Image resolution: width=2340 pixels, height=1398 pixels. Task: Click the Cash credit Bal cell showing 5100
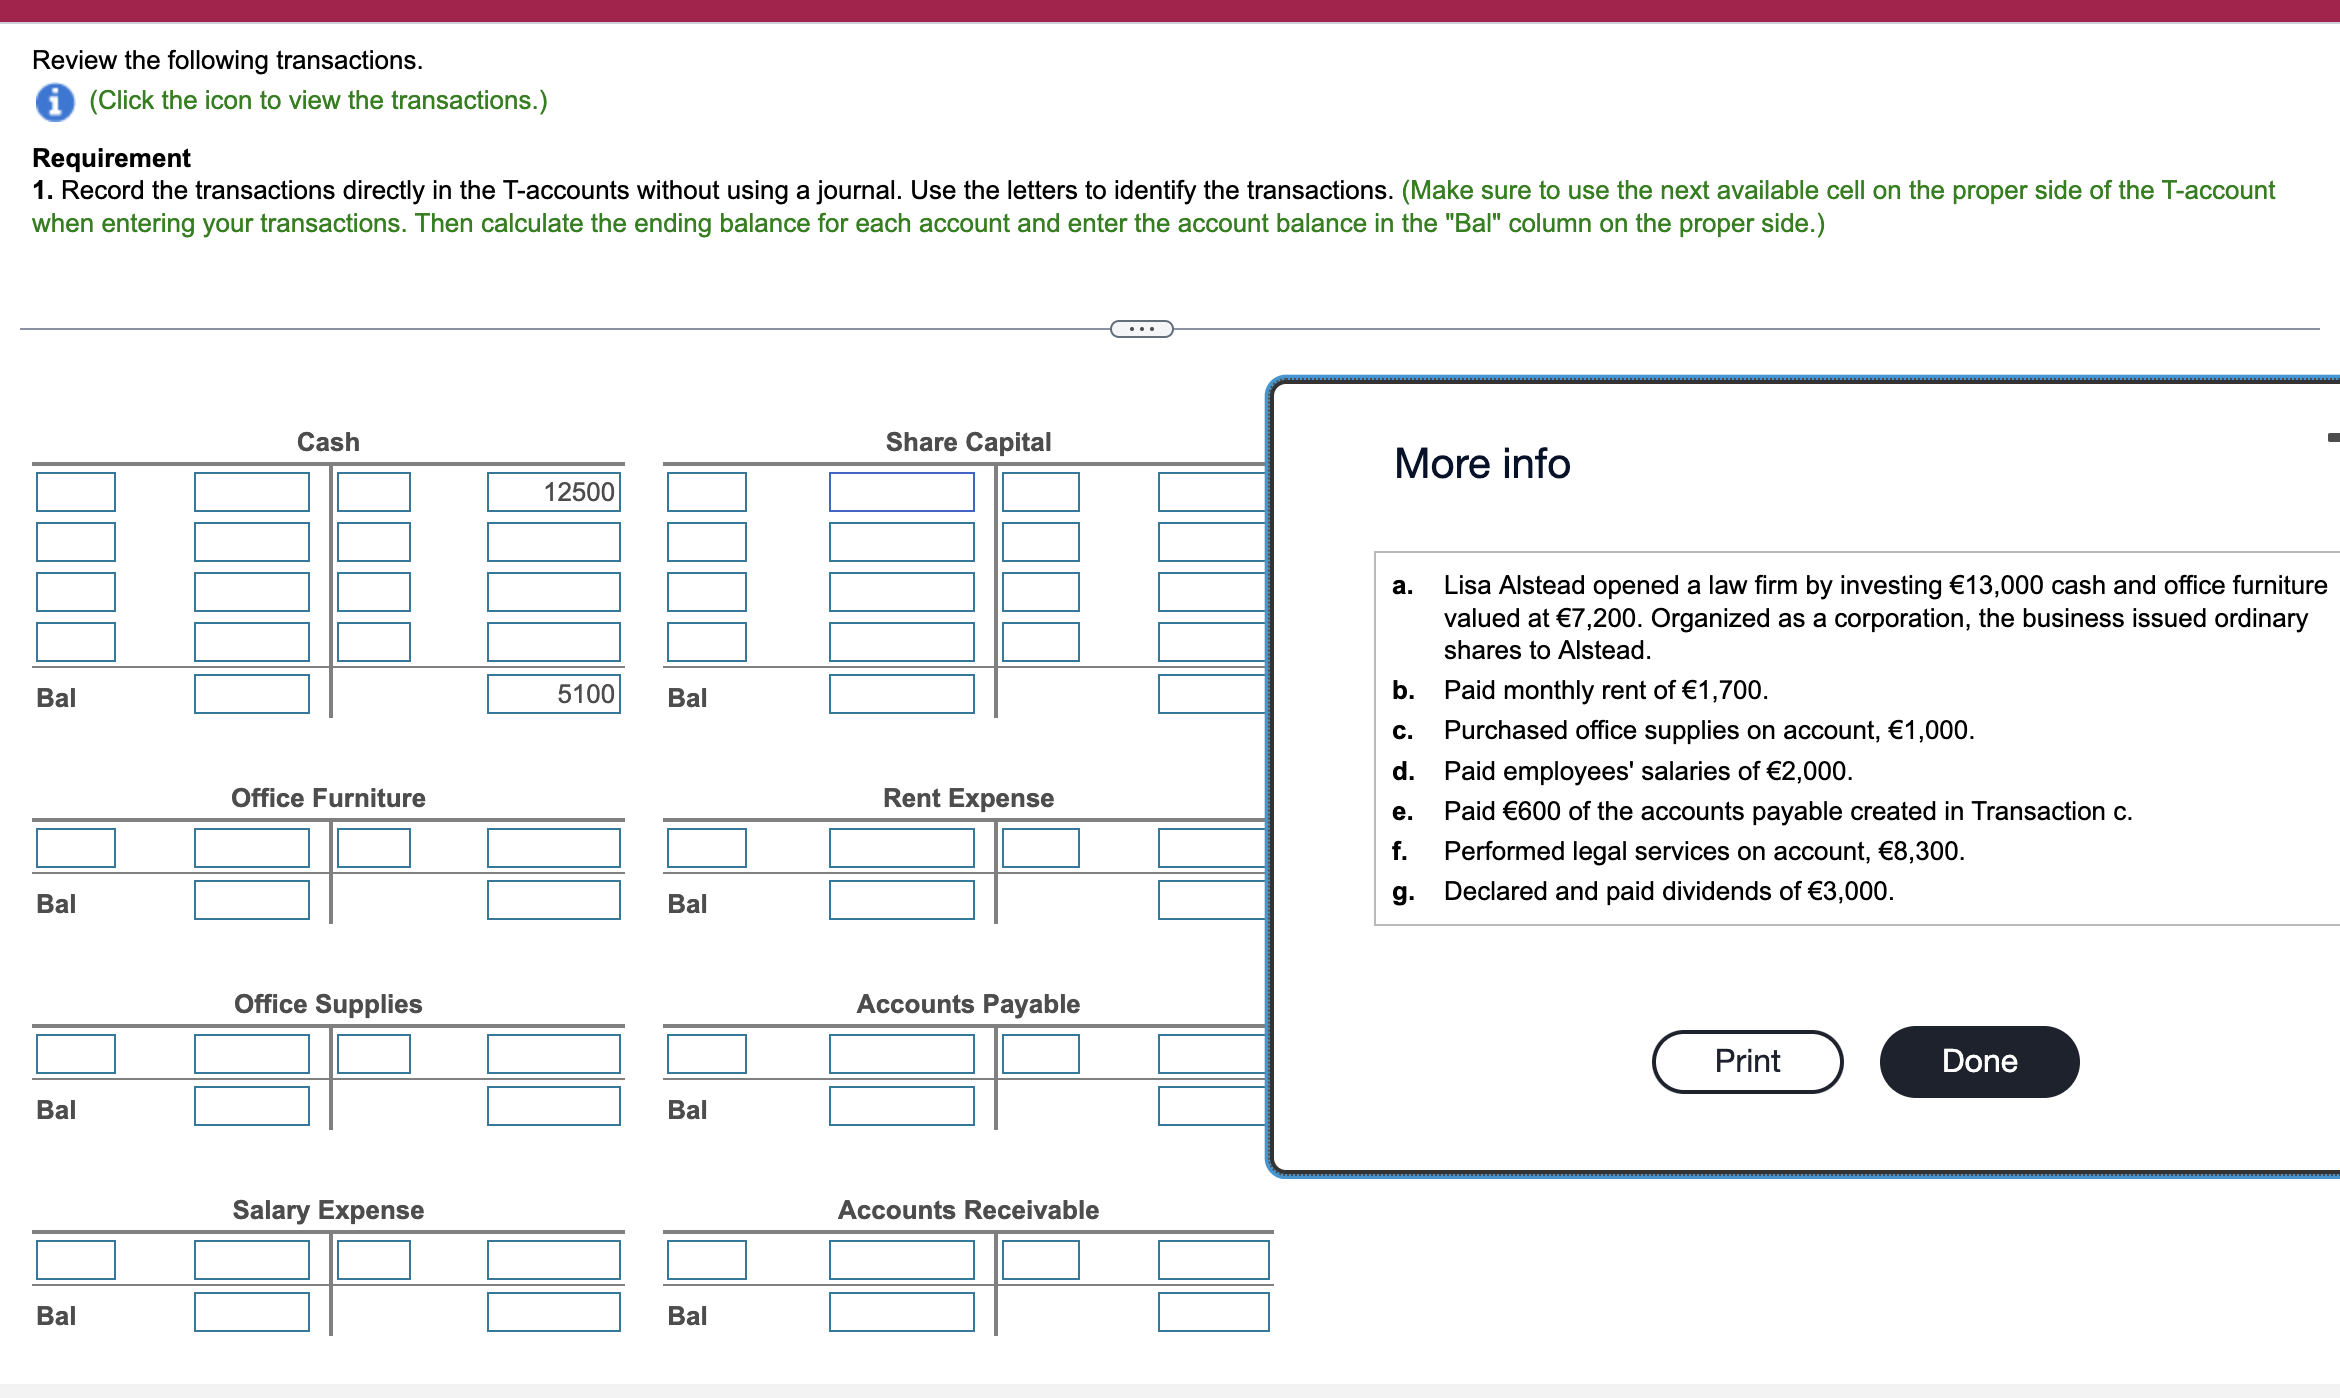click(553, 694)
